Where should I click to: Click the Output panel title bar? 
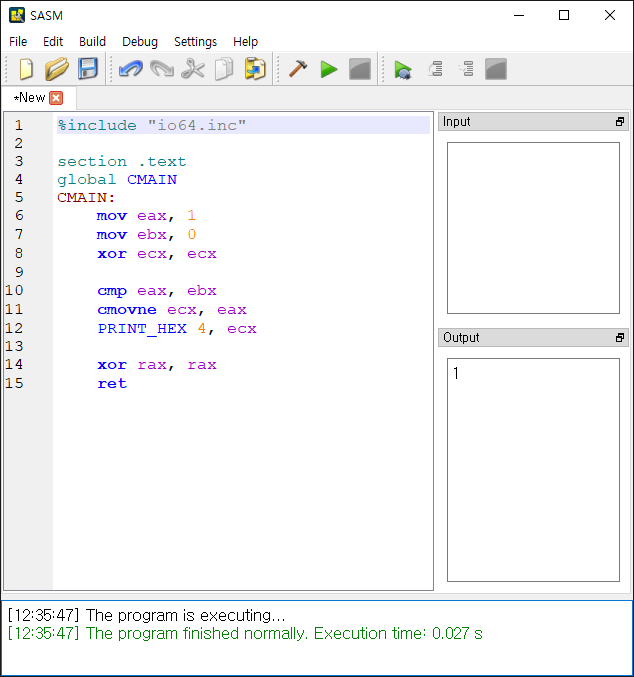click(533, 338)
